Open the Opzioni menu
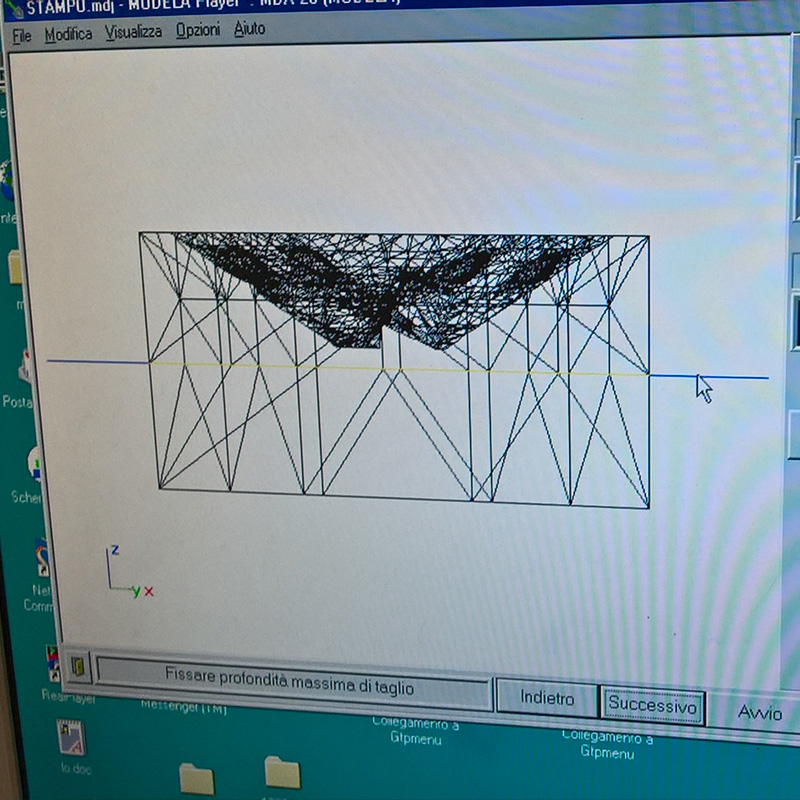 click(x=198, y=30)
